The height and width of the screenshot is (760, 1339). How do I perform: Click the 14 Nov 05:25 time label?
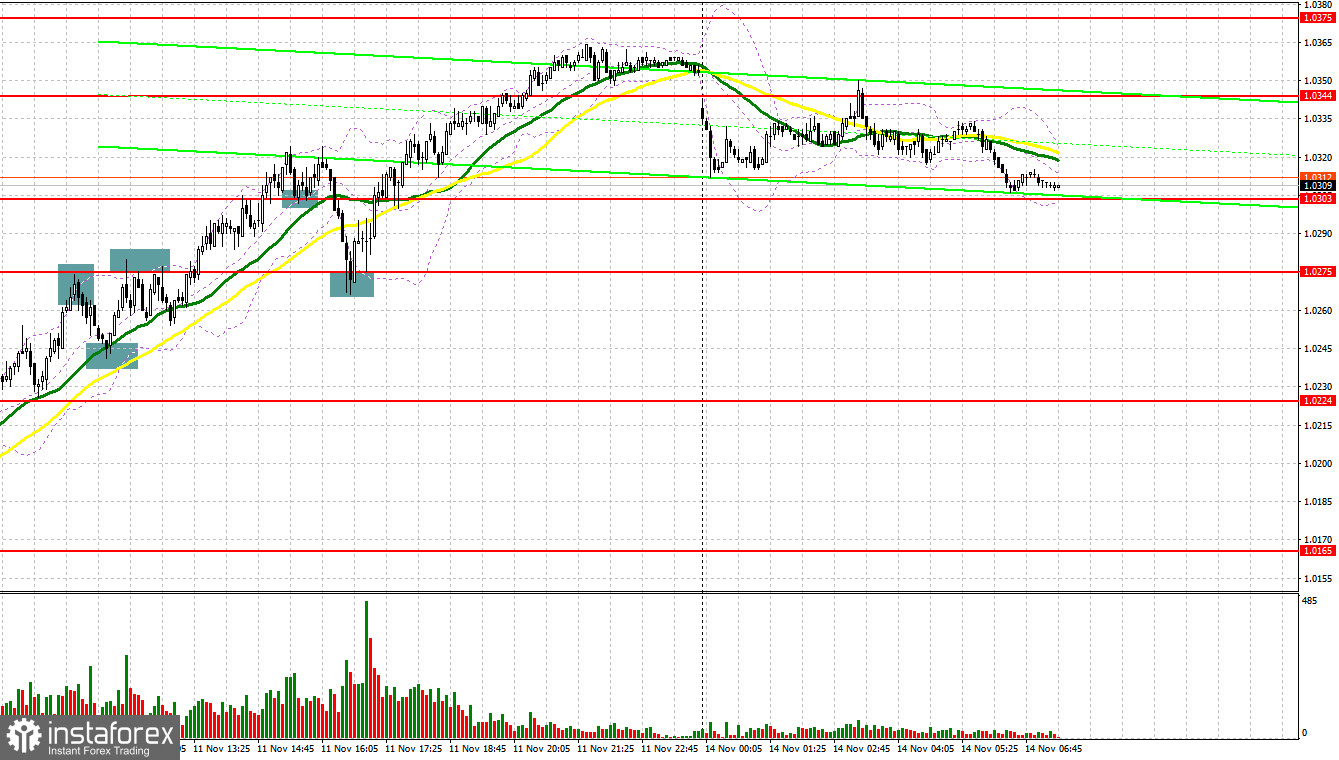pos(991,748)
